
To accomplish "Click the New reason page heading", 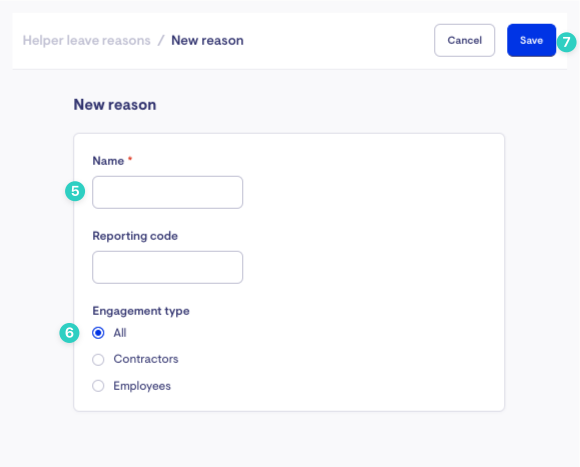I will [115, 105].
